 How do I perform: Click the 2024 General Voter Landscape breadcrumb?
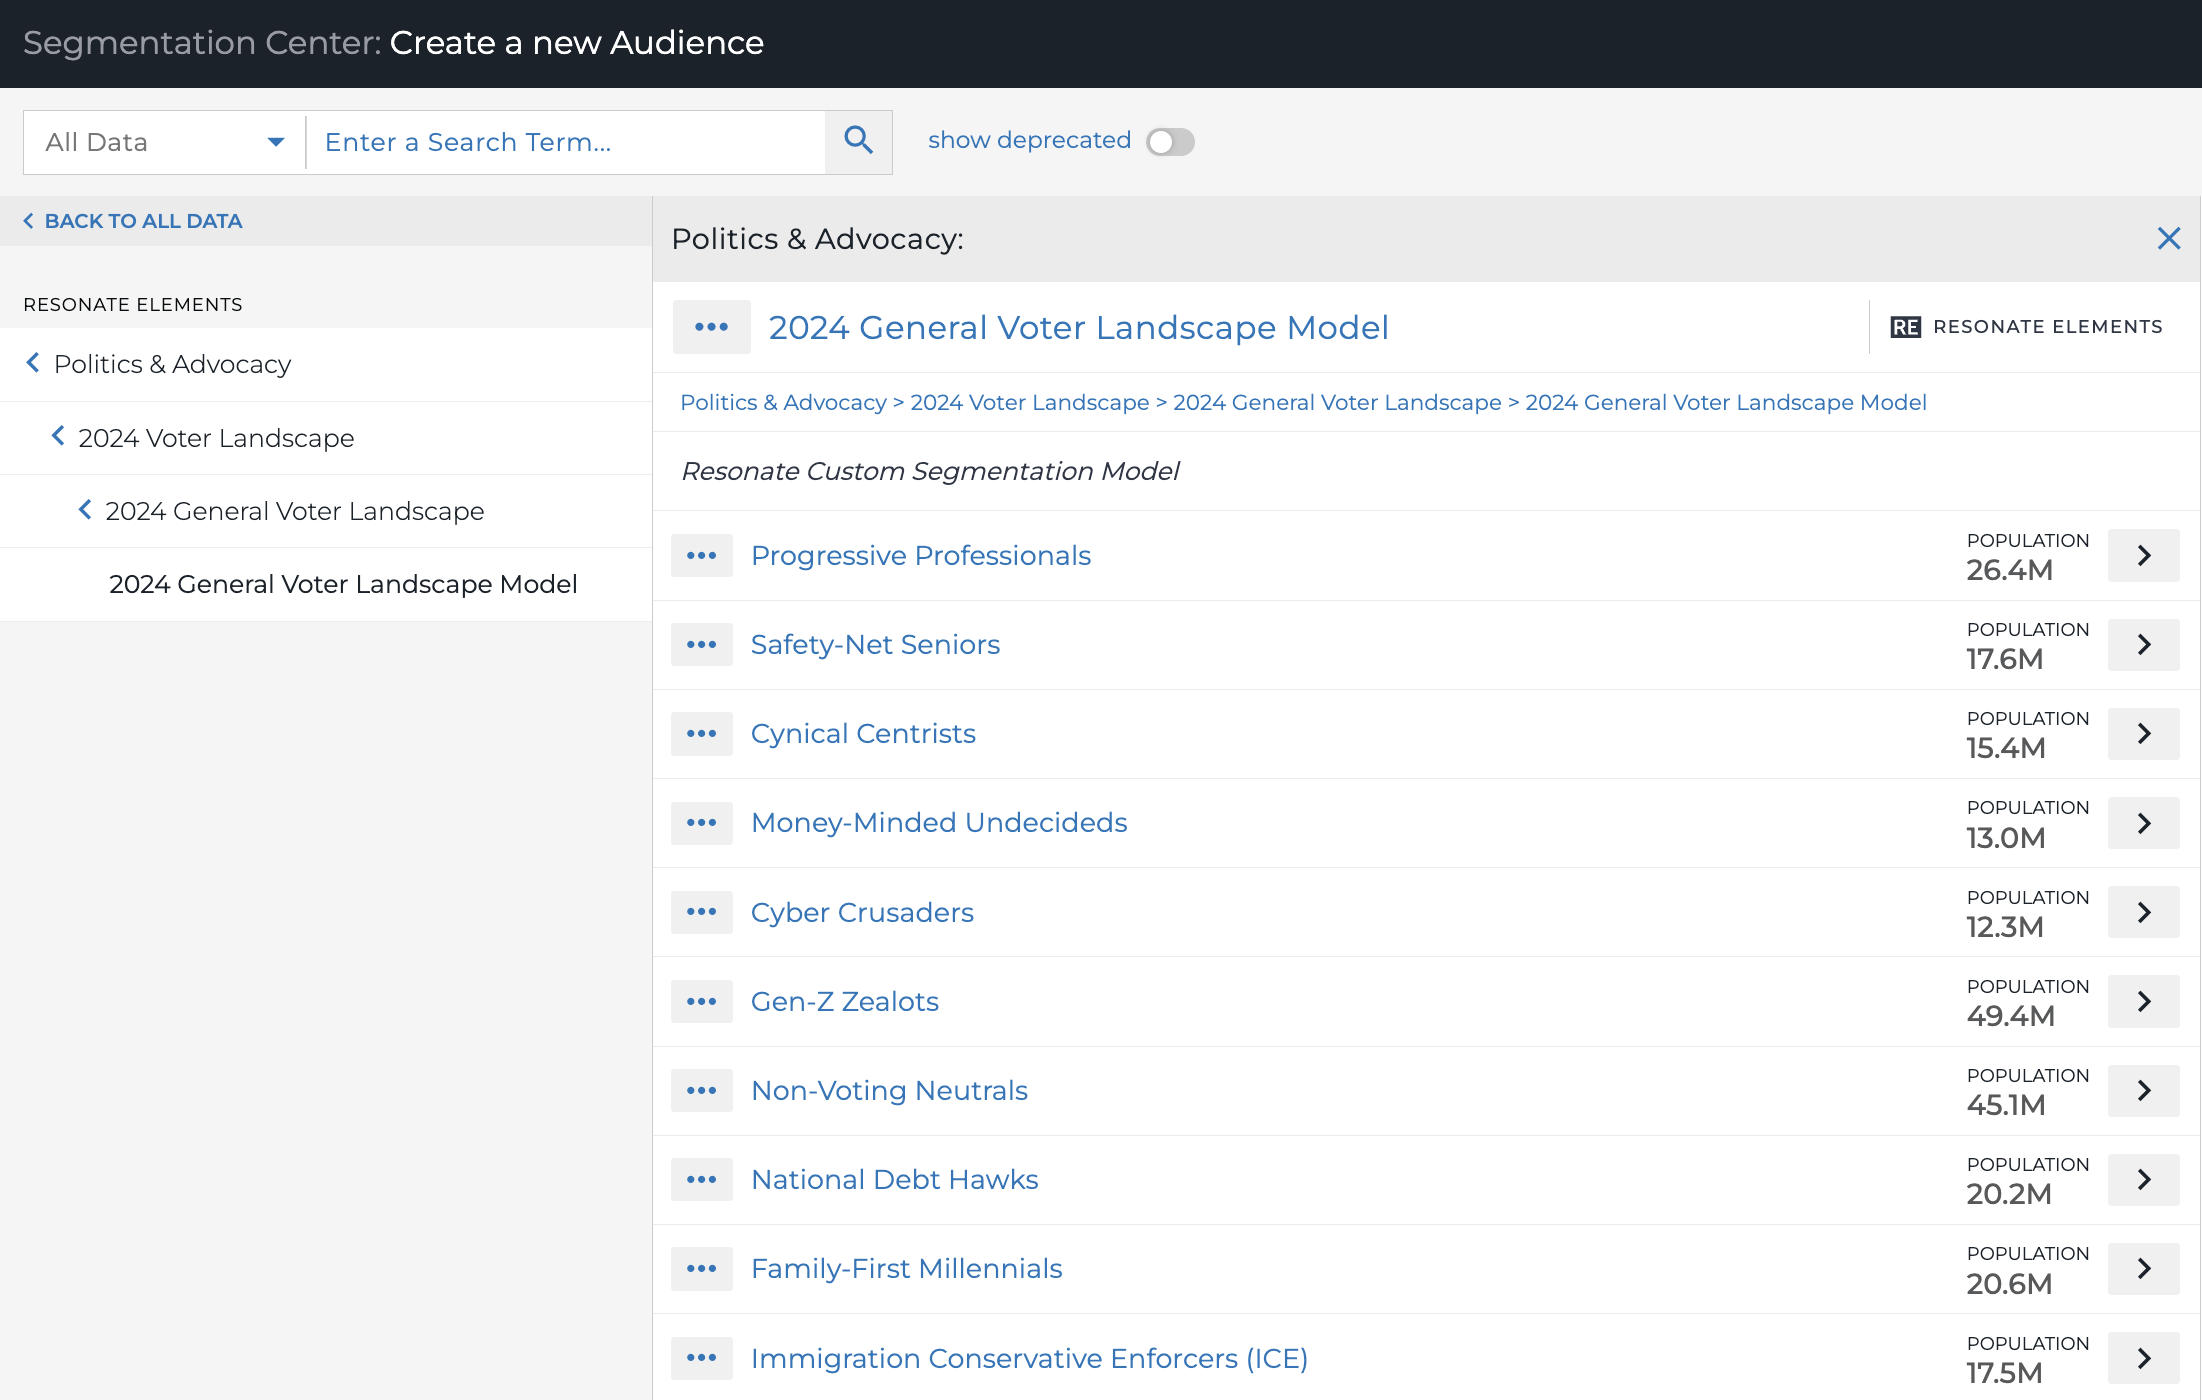(x=1337, y=402)
